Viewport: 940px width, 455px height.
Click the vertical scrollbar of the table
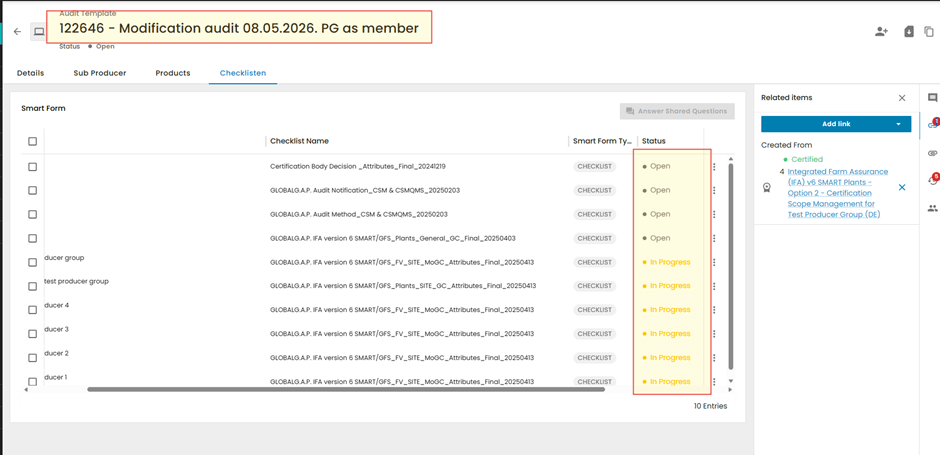click(730, 266)
